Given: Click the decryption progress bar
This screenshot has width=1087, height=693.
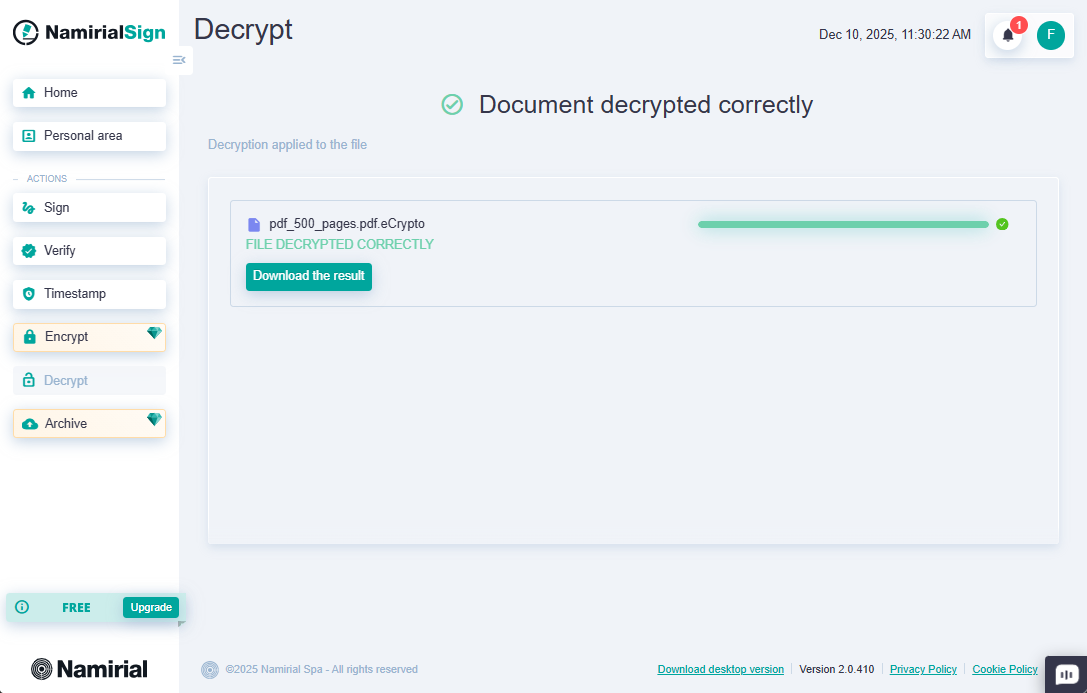Looking at the screenshot, I should tap(843, 224).
